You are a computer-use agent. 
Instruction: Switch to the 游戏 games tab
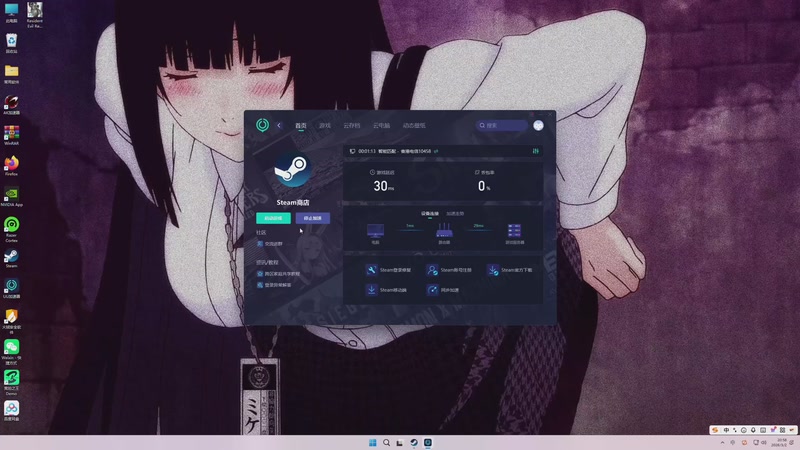click(x=325, y=125)
